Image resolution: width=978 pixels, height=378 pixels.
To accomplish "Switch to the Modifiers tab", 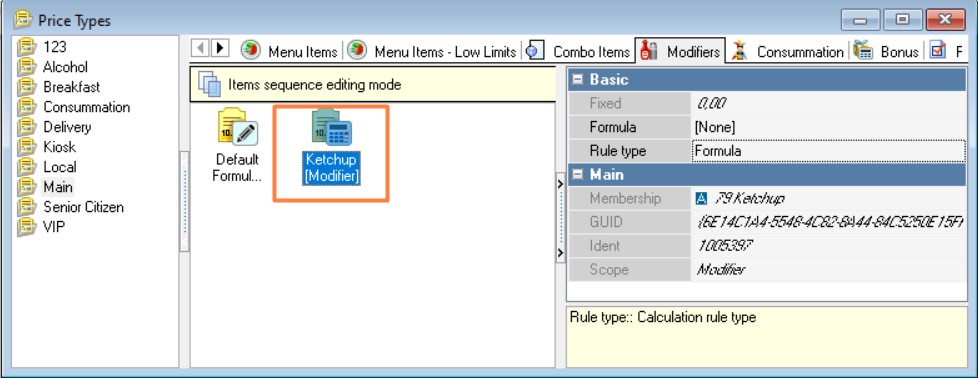I will 680,51.
